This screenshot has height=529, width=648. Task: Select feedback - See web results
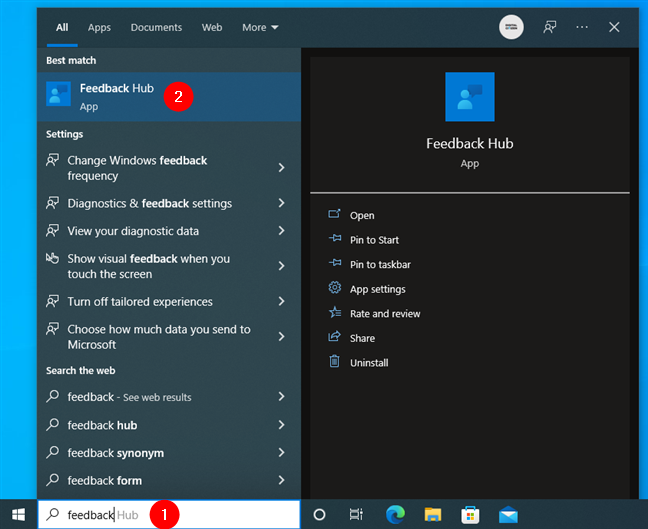point(169,397)
